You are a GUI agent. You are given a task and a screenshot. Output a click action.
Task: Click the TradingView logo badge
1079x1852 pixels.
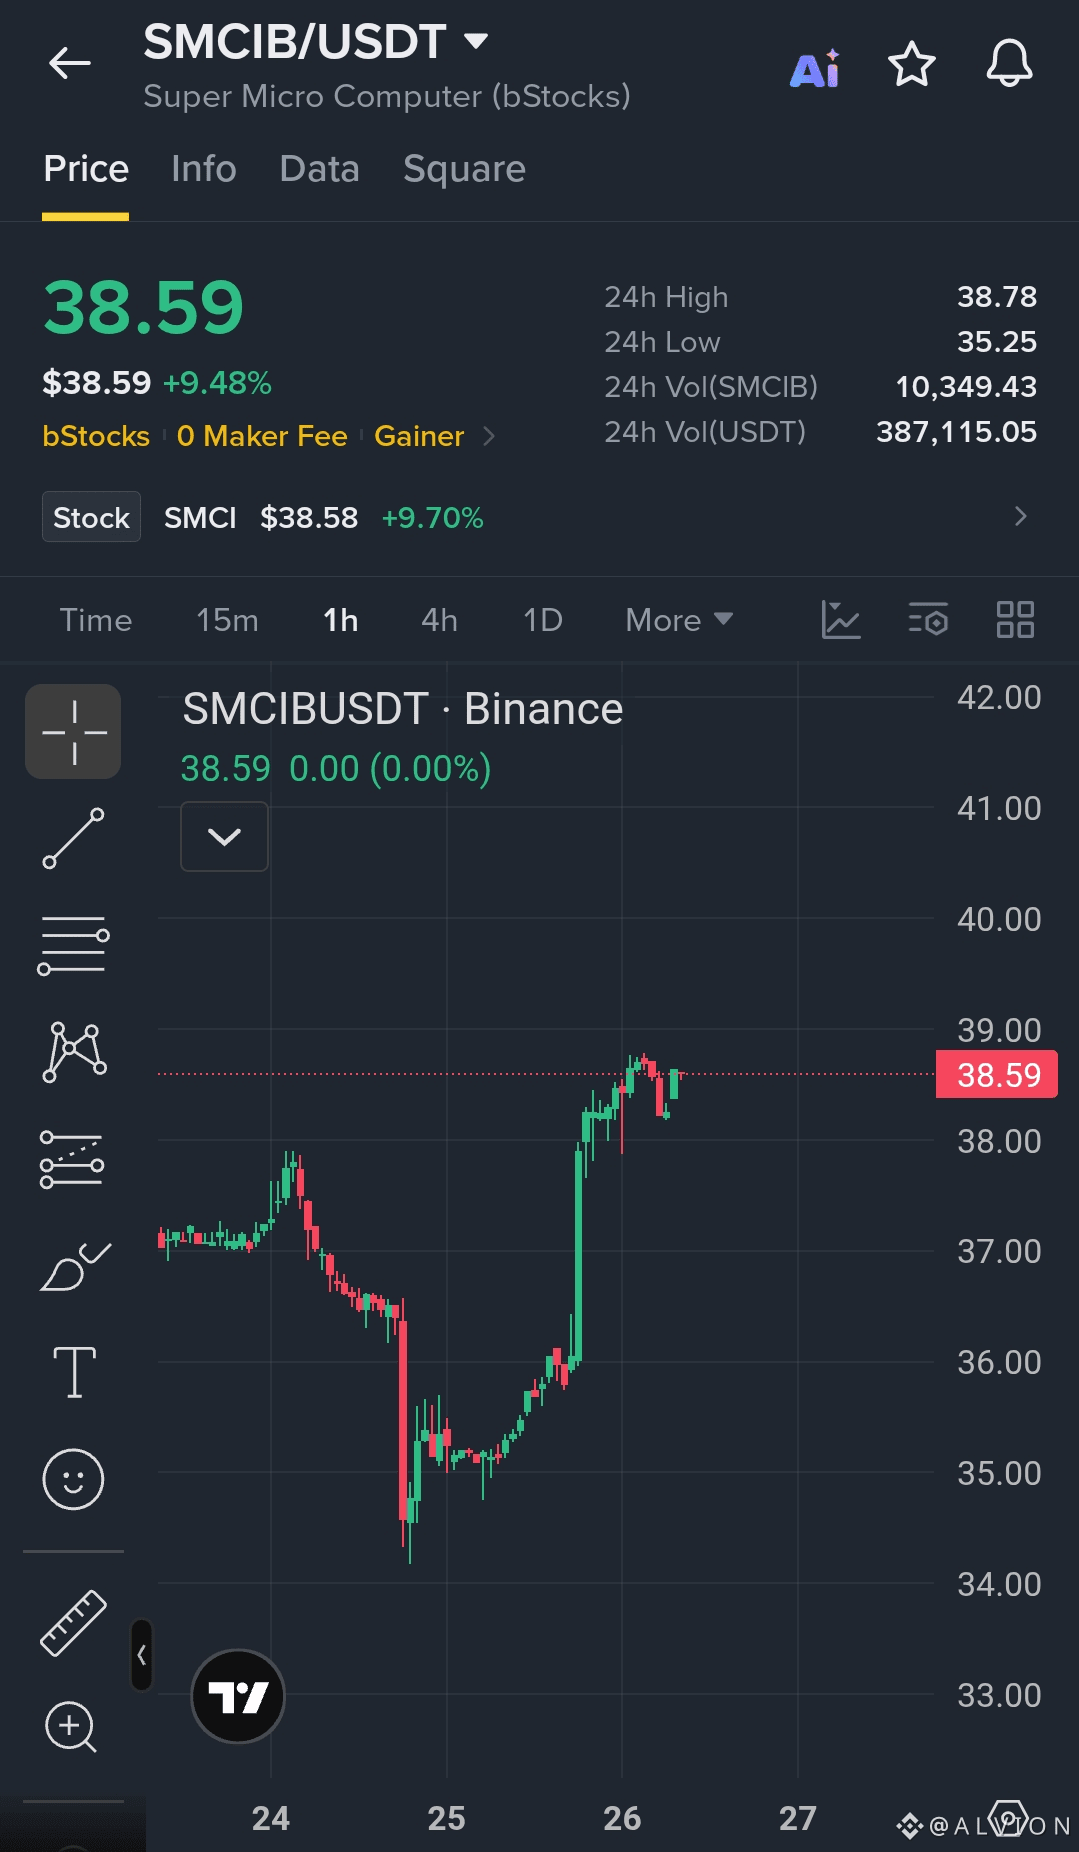[238, 1696]
